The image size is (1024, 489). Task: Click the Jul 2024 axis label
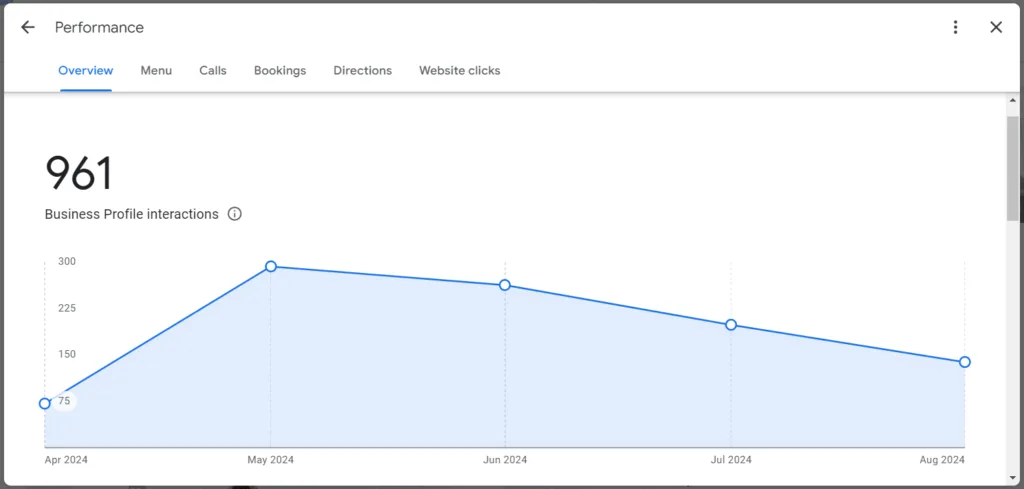pos(731,460)
